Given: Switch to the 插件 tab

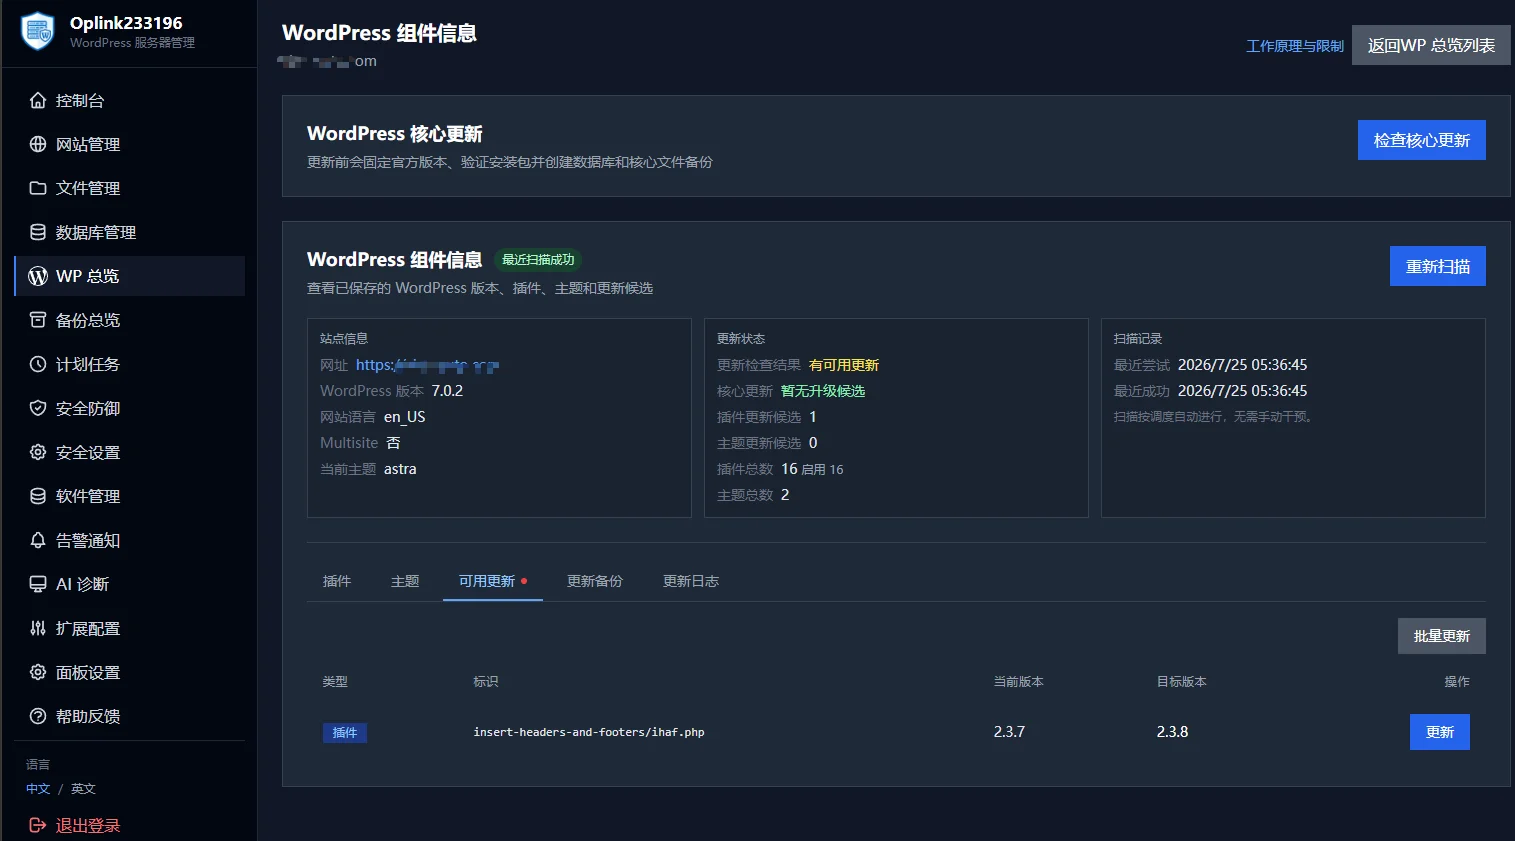Looking at the screenshot, I should [x=337, y=581].
